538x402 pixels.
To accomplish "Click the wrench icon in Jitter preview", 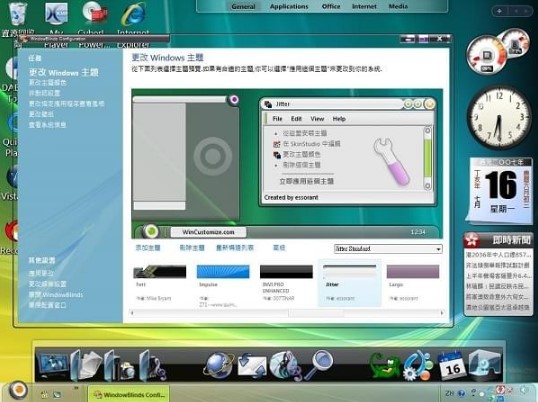I will tap(392, 161).
